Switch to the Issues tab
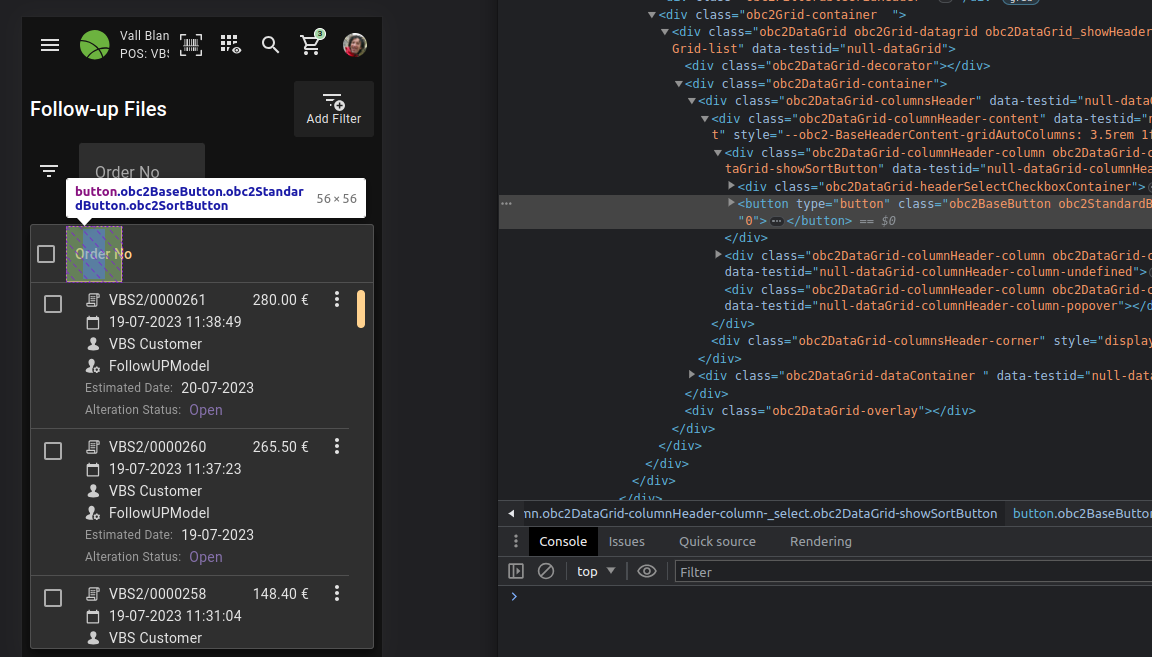1152x657 pixels. tap(627, 542)
